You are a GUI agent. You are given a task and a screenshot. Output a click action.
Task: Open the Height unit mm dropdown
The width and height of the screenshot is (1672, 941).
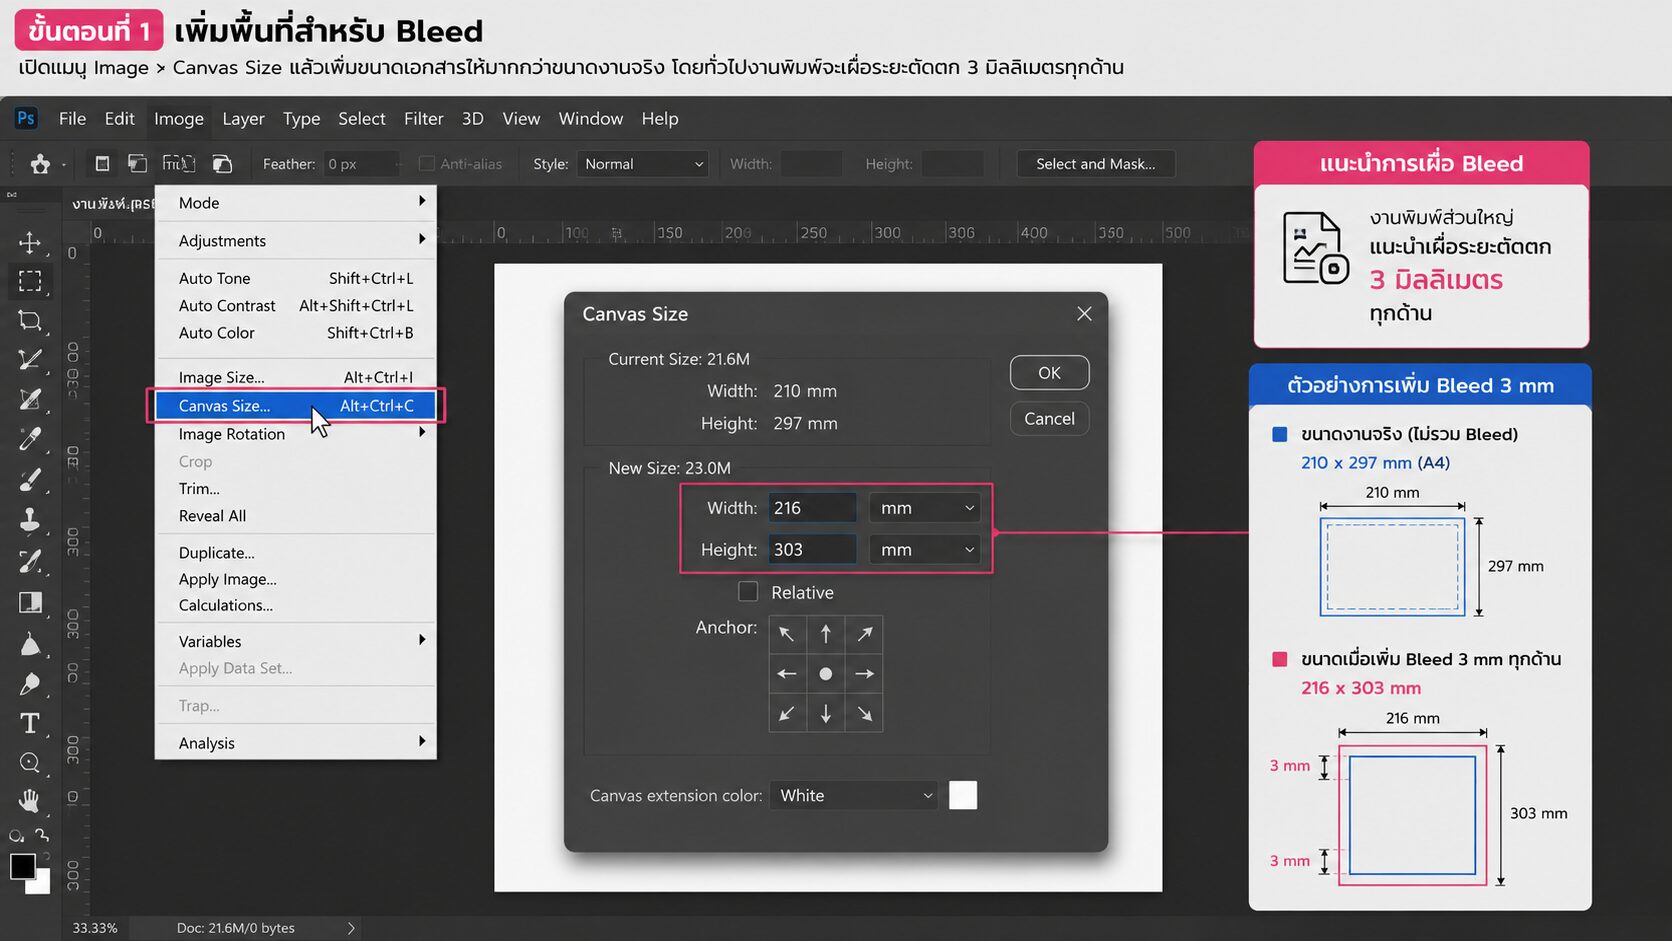pyautogui.click(x=924, y=550)
